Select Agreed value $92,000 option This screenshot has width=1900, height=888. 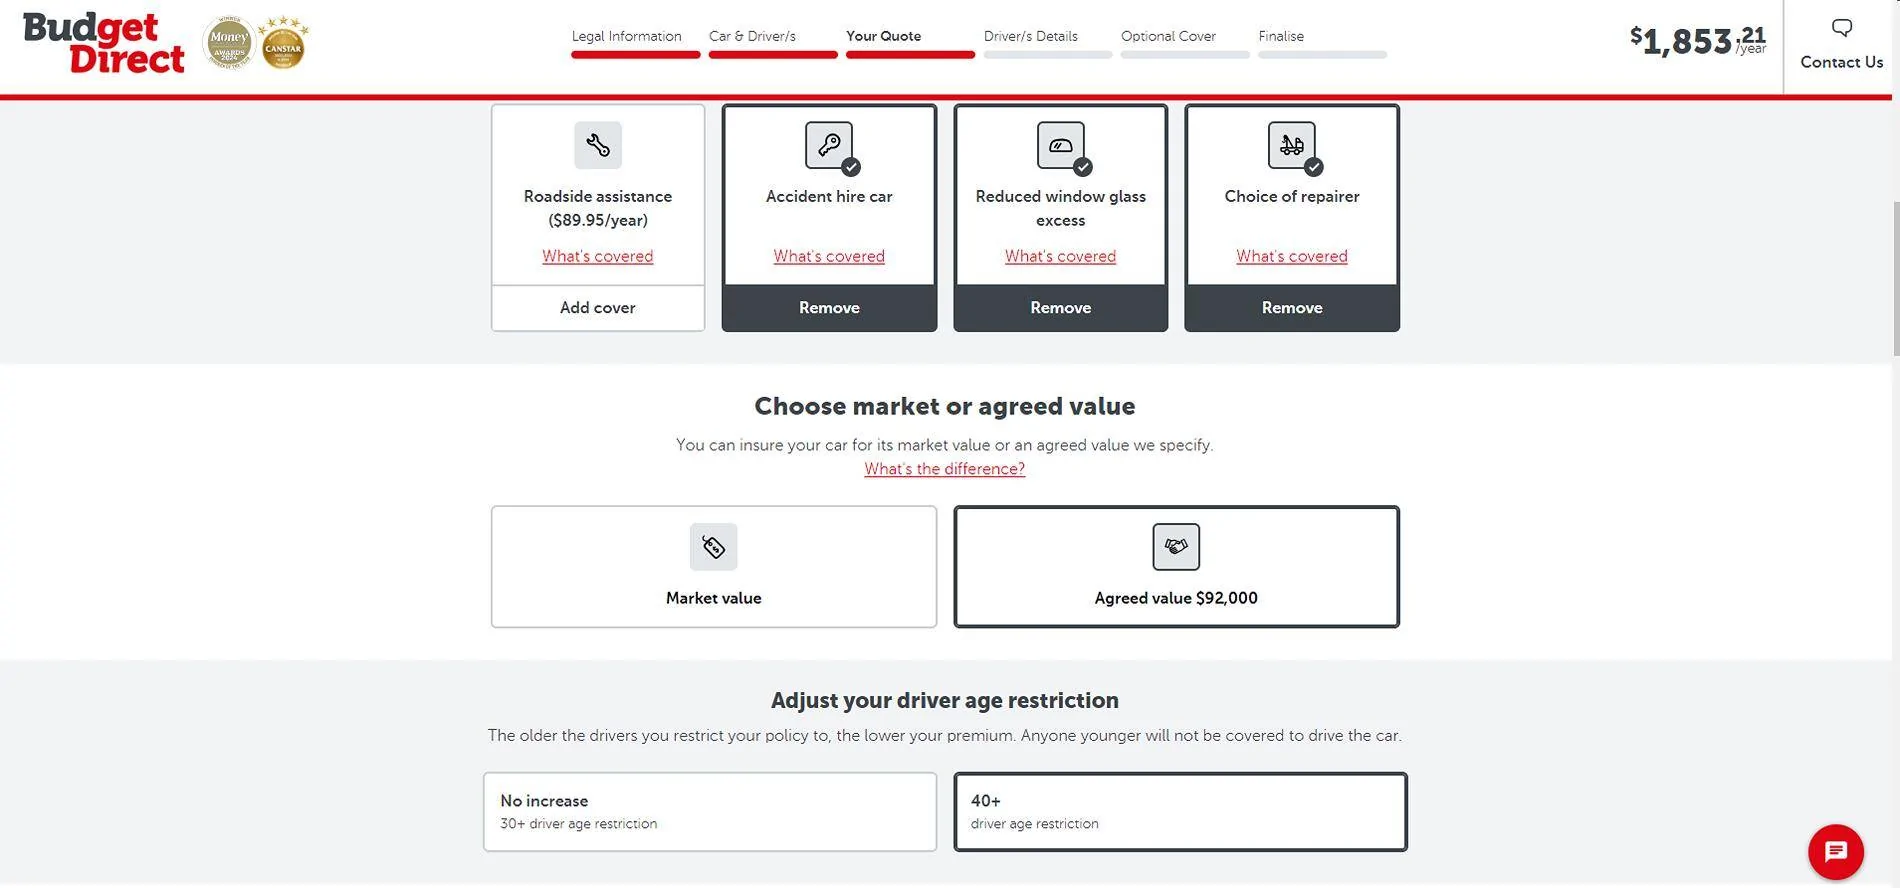click(x=1176, y=567)
